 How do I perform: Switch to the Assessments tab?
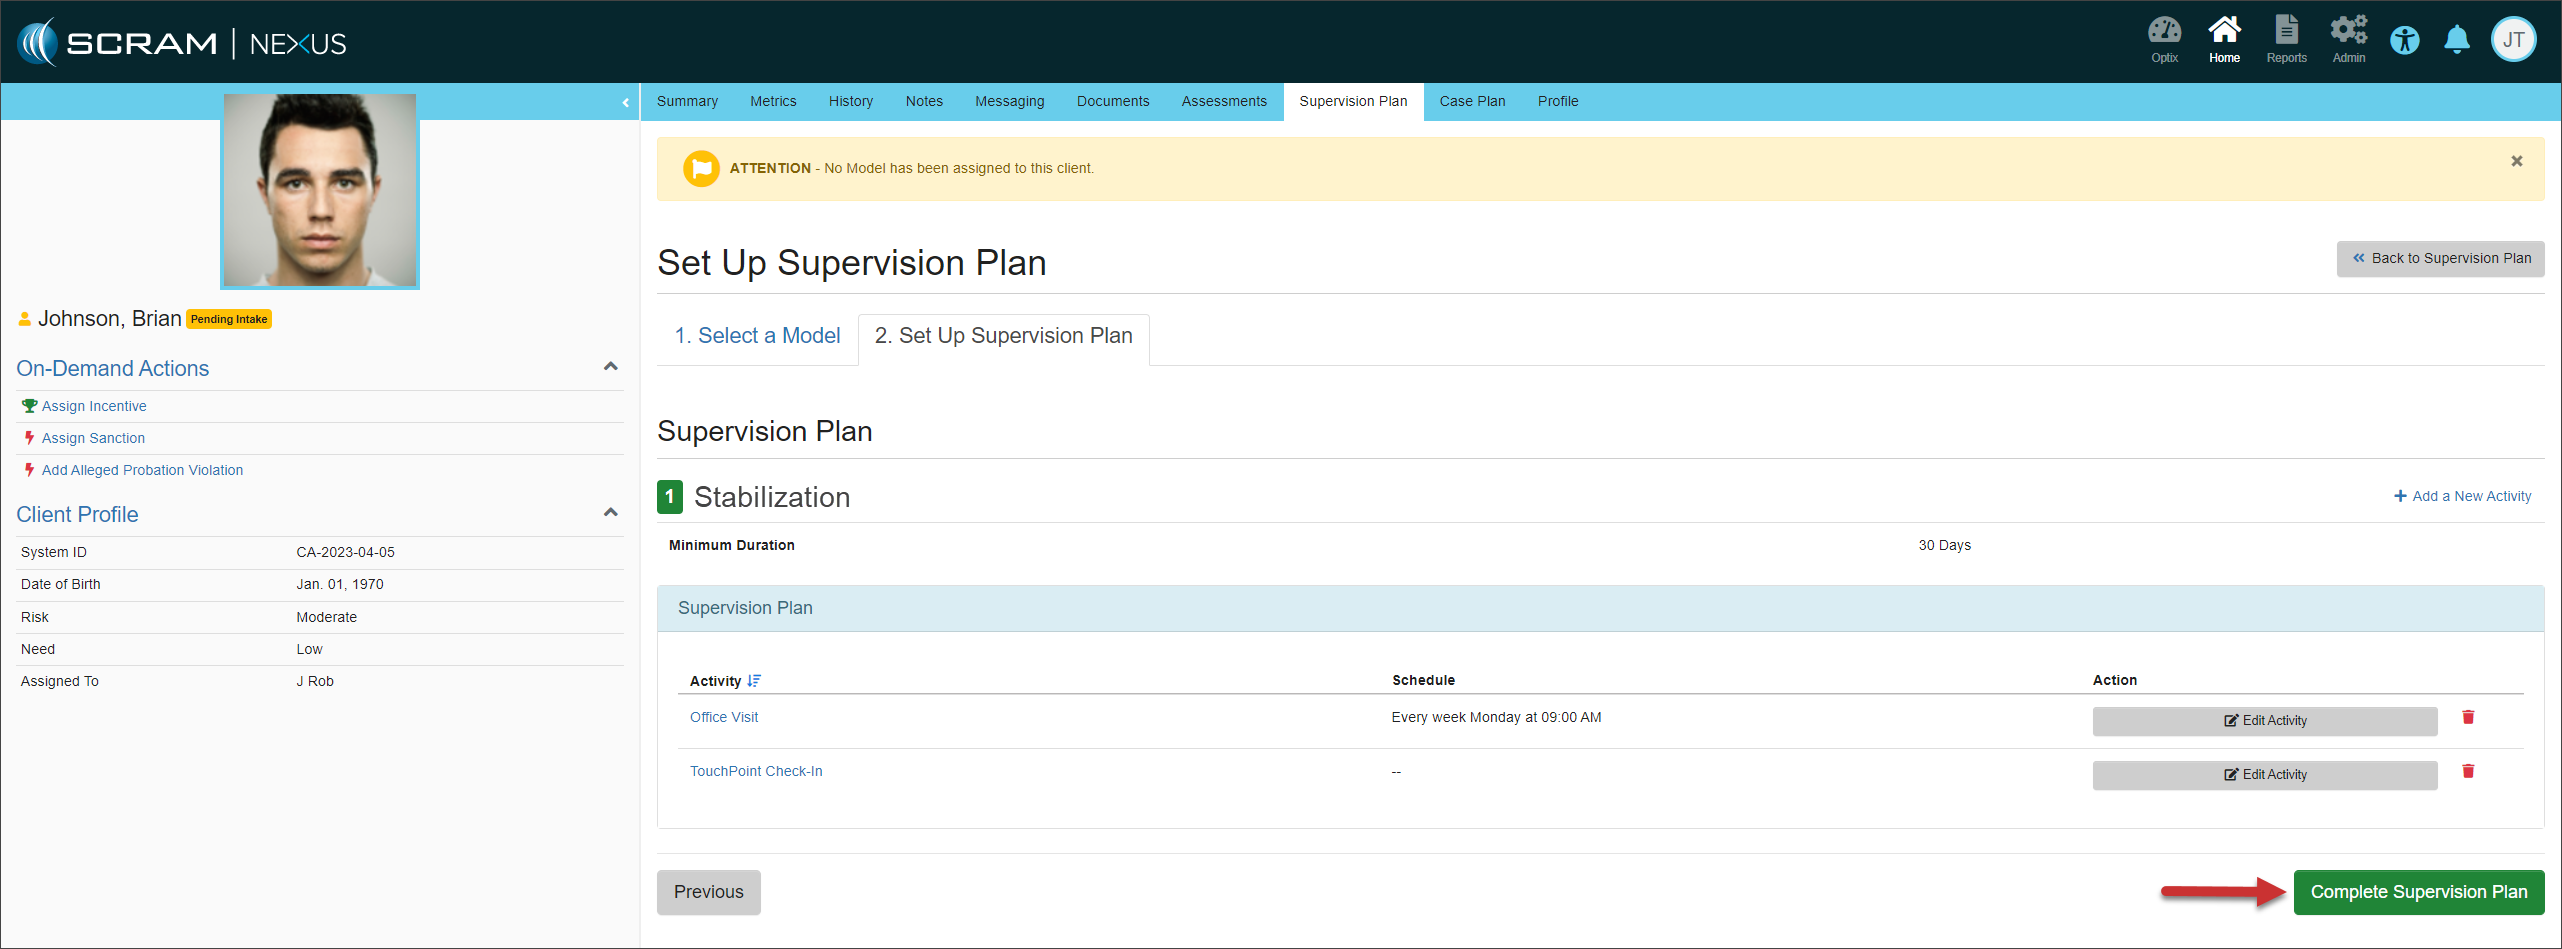pos(1223,102)
